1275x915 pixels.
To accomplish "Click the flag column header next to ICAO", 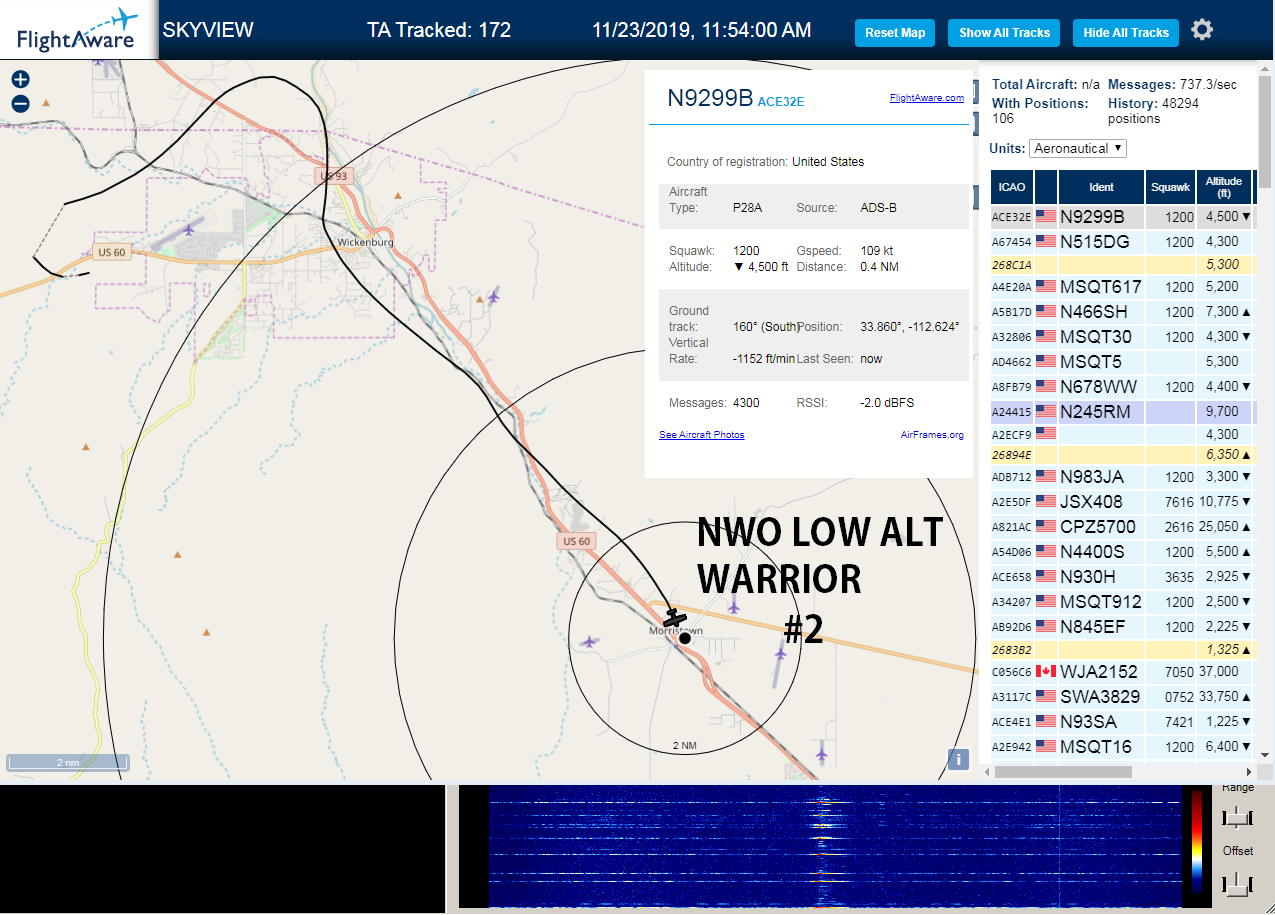I will [x=1046, y=187].
